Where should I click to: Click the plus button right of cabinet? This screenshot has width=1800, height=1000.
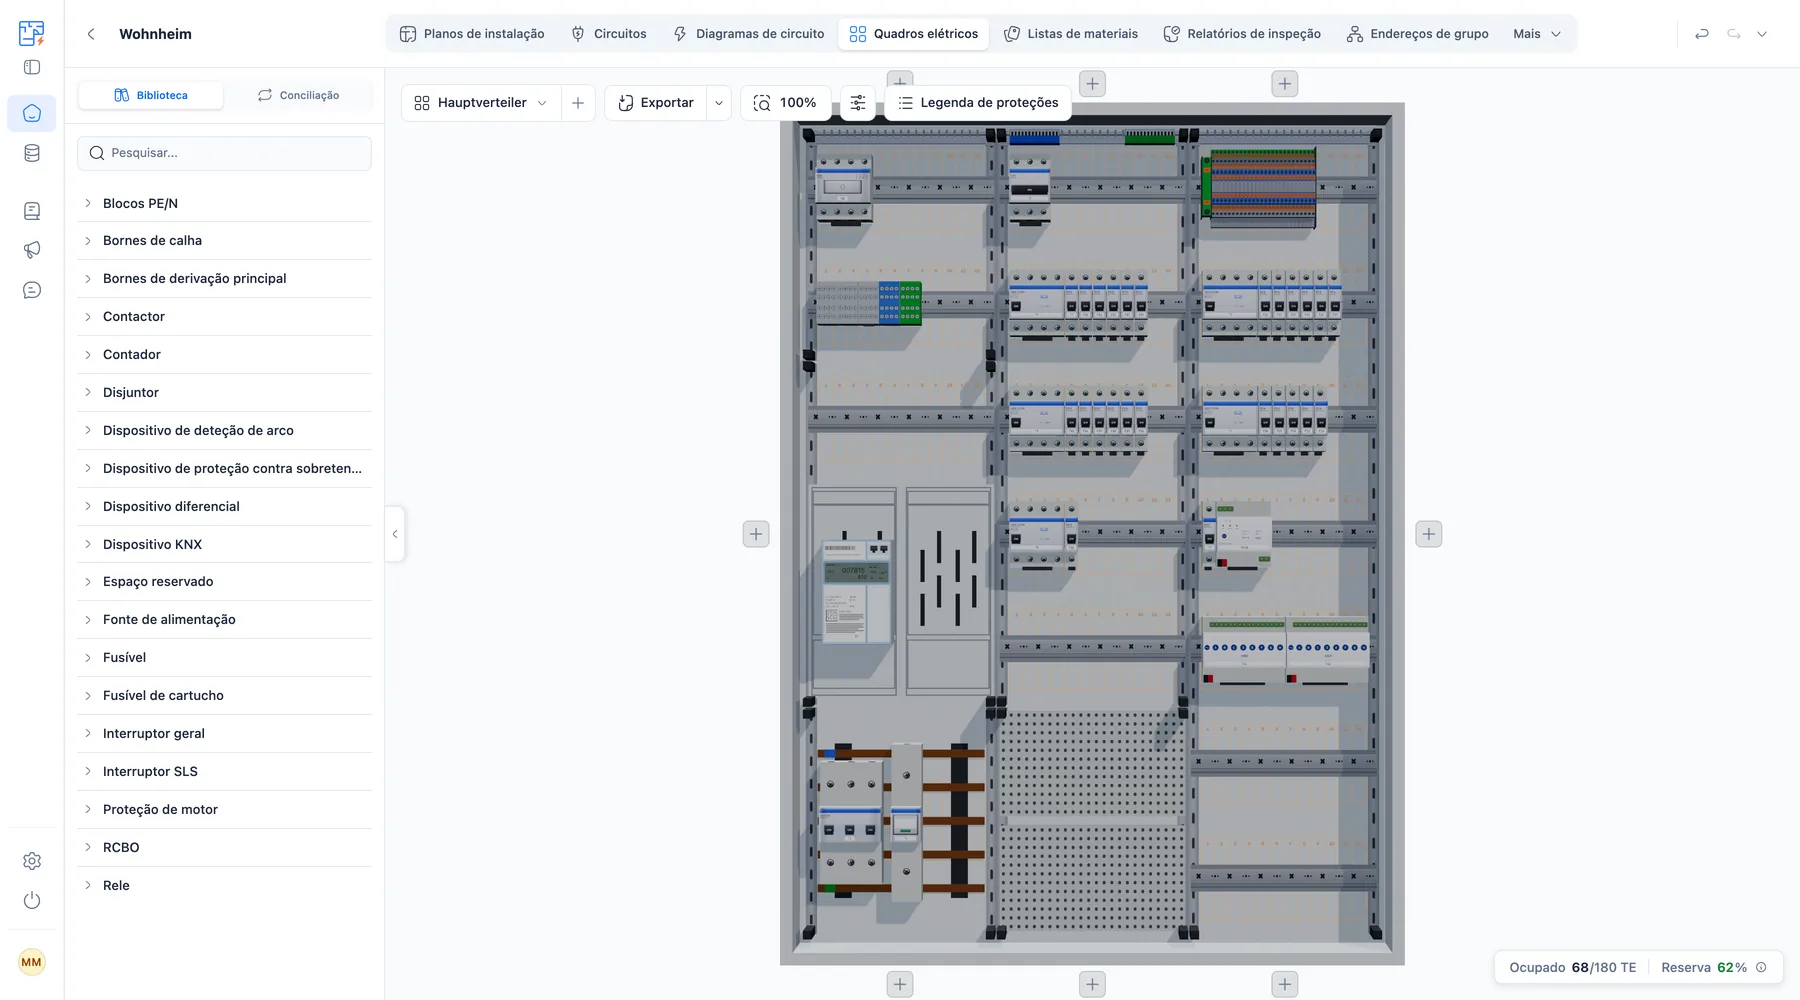click(1429, 534)
